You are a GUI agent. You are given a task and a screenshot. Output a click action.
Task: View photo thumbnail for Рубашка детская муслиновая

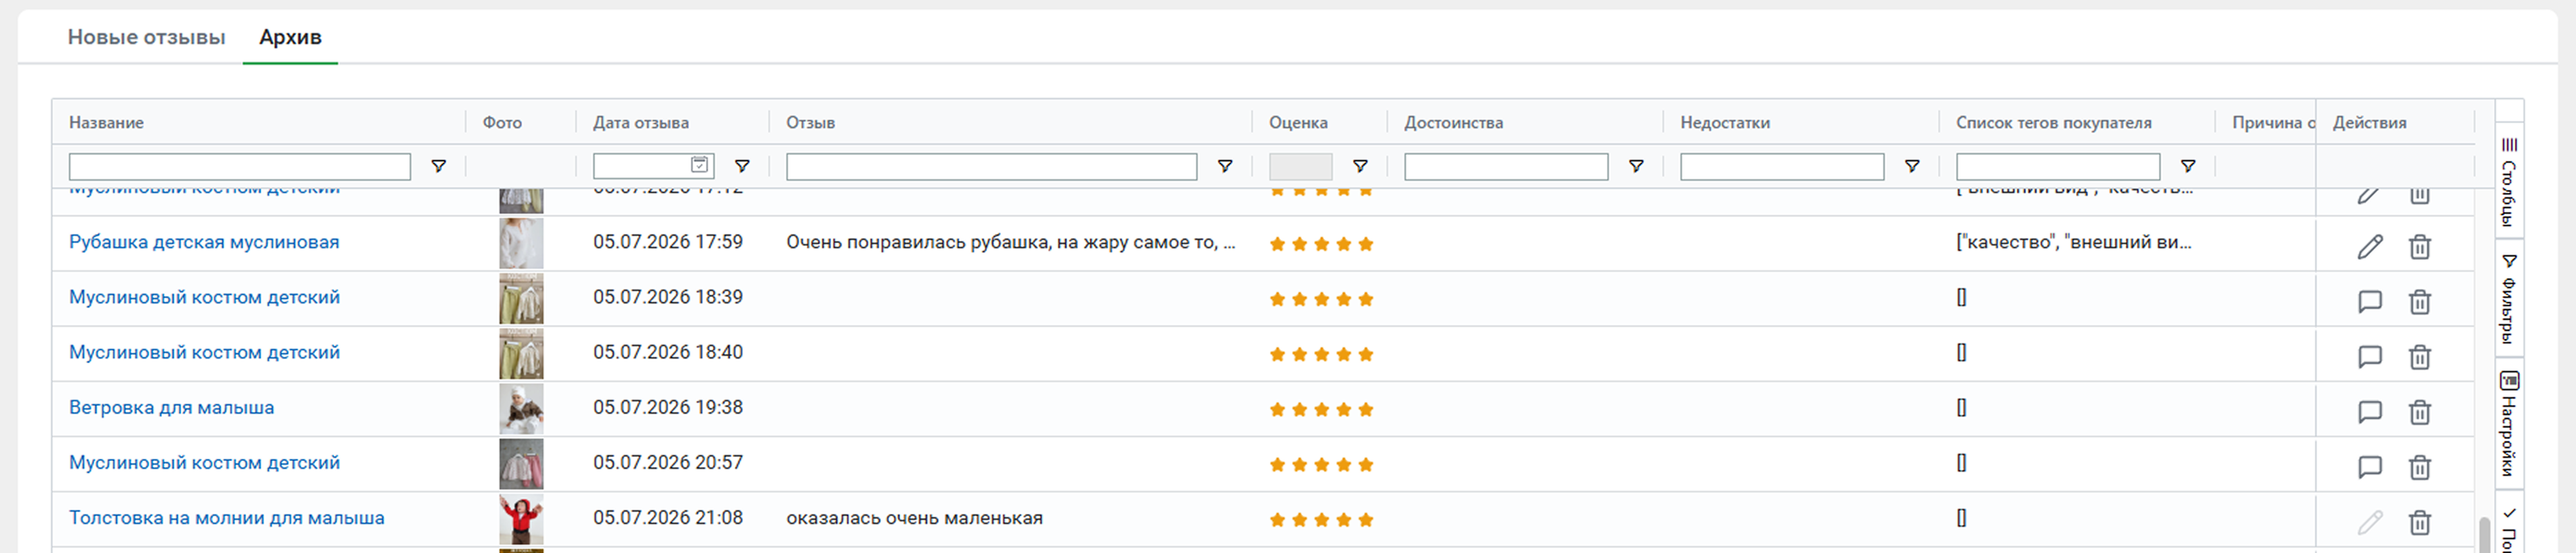pos(521,243)
